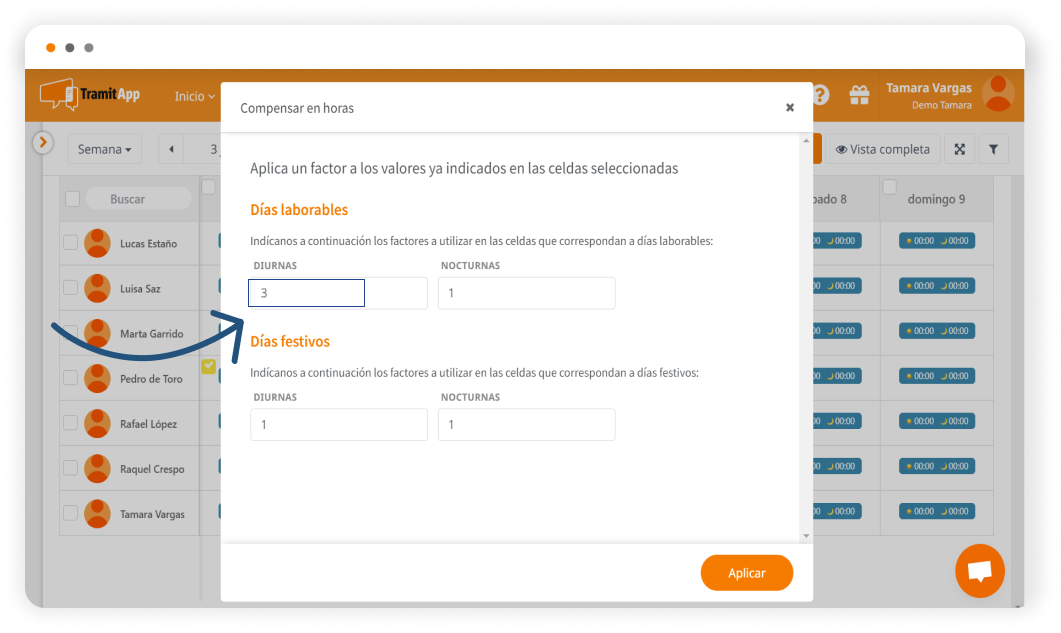Click the TramitApp logo
The width and height of the screenshot is (1061, 633).
(90, 95)
